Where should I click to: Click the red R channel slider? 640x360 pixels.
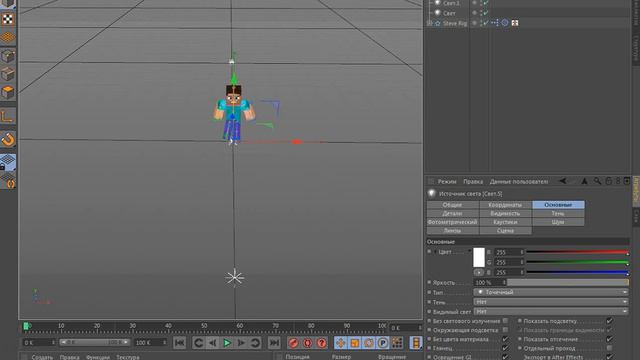(x=578, y=252)
